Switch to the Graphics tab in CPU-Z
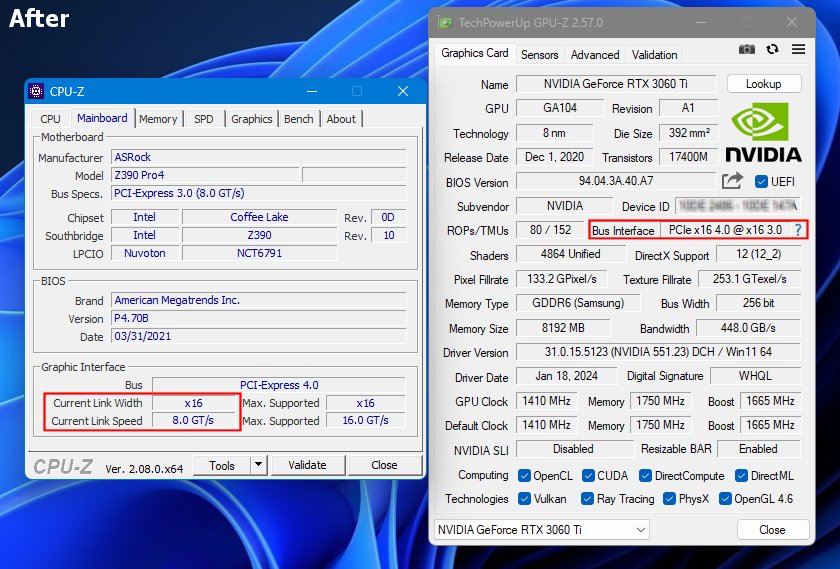 point(252,119)
